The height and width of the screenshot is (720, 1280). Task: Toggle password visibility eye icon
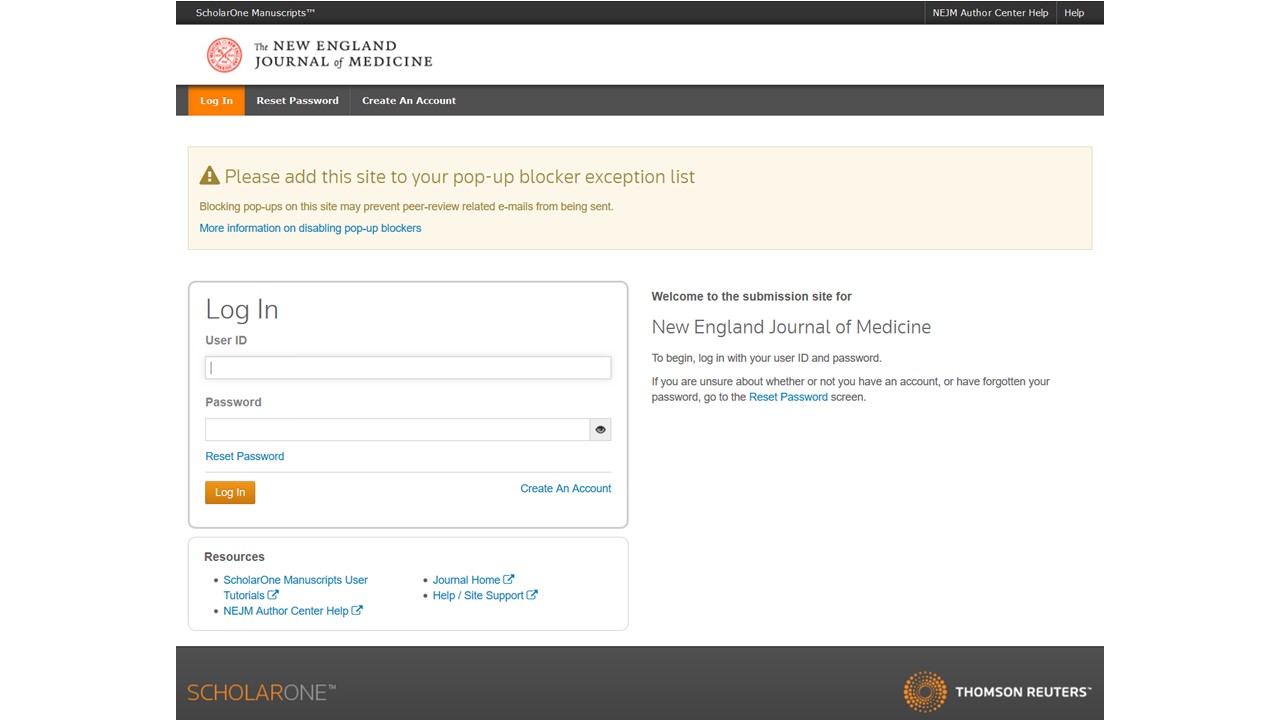pyautogui.click(x=600, y=429)
